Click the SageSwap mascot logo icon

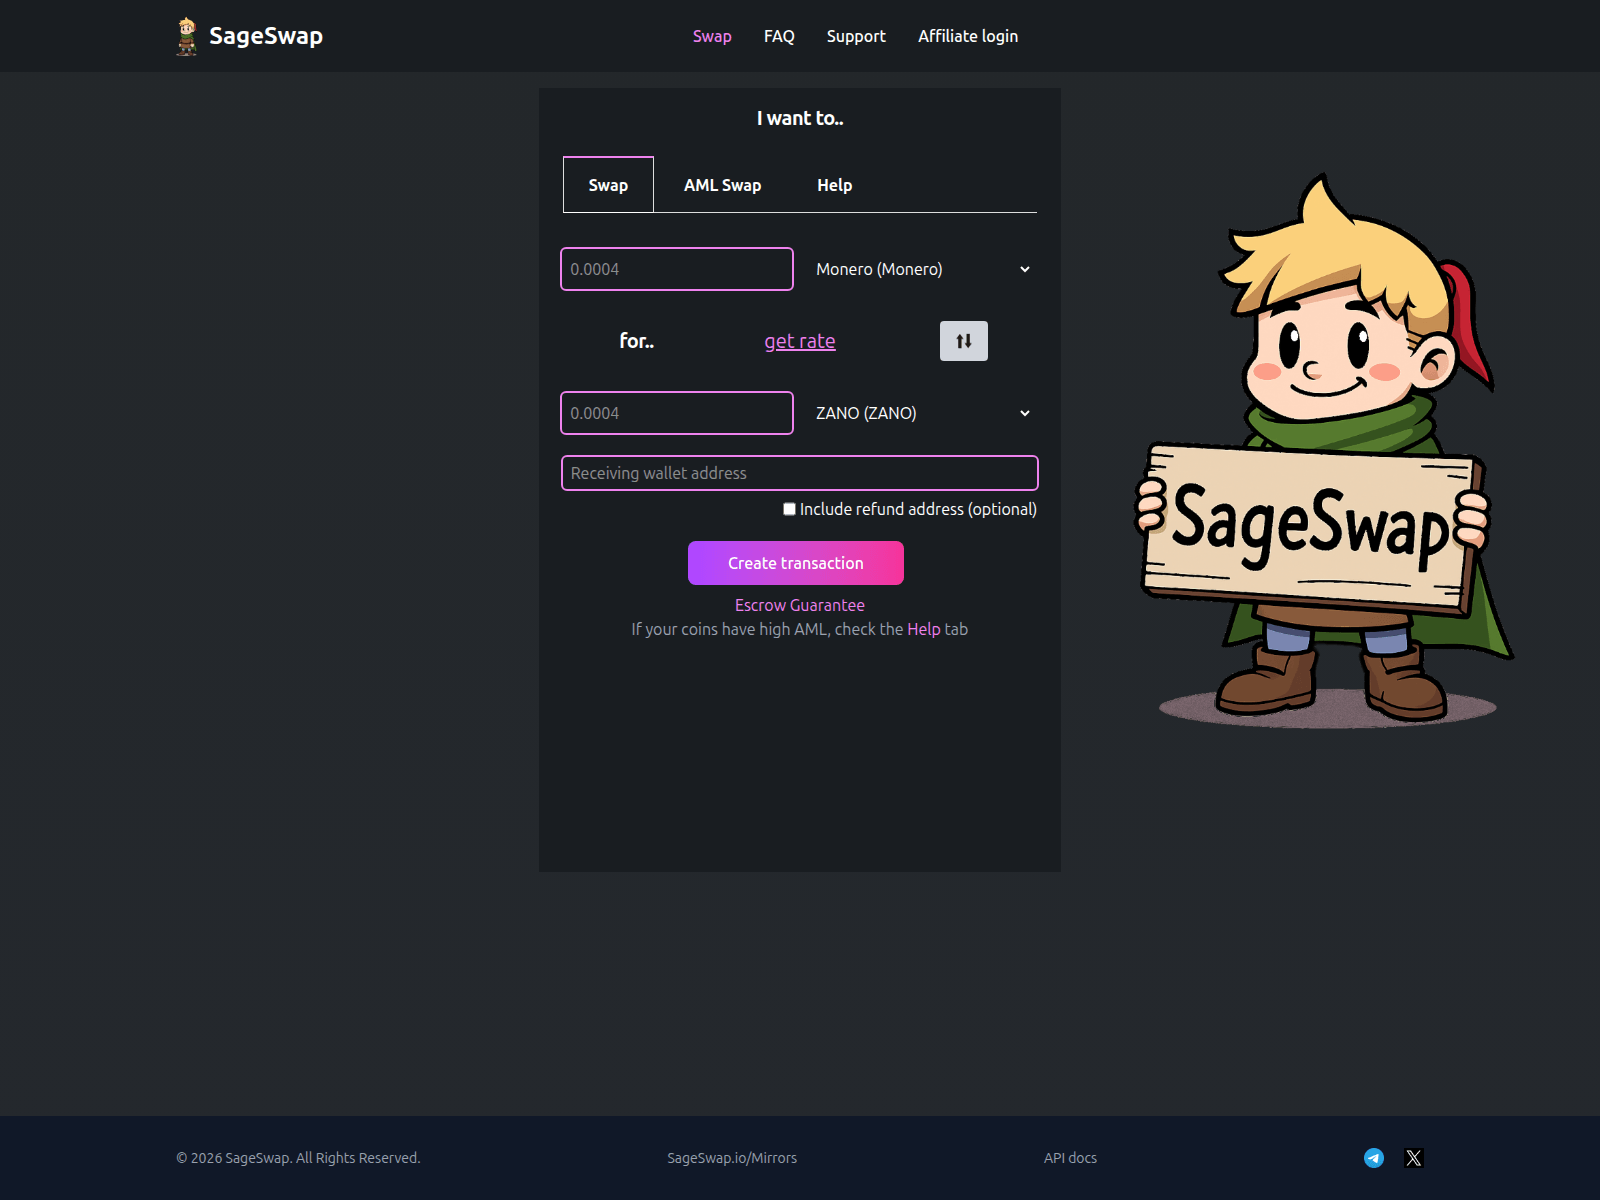tap(187, 36)
